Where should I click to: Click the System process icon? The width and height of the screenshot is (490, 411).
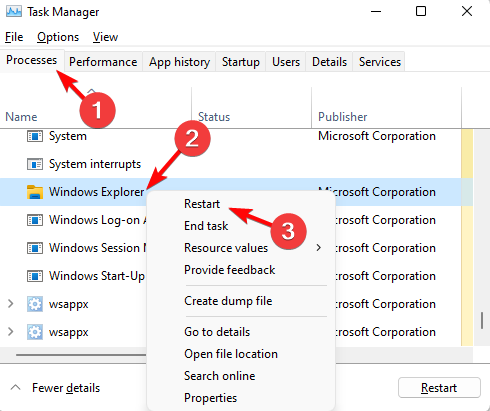35,136
